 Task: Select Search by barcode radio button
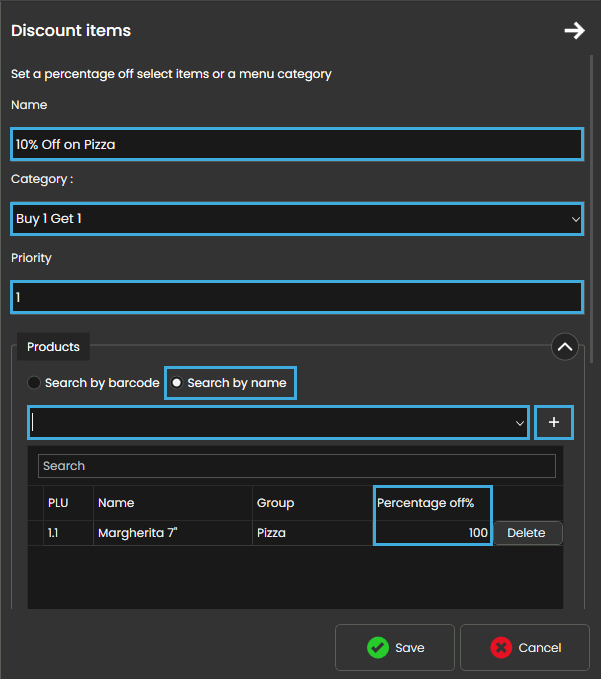pos(34,383)
